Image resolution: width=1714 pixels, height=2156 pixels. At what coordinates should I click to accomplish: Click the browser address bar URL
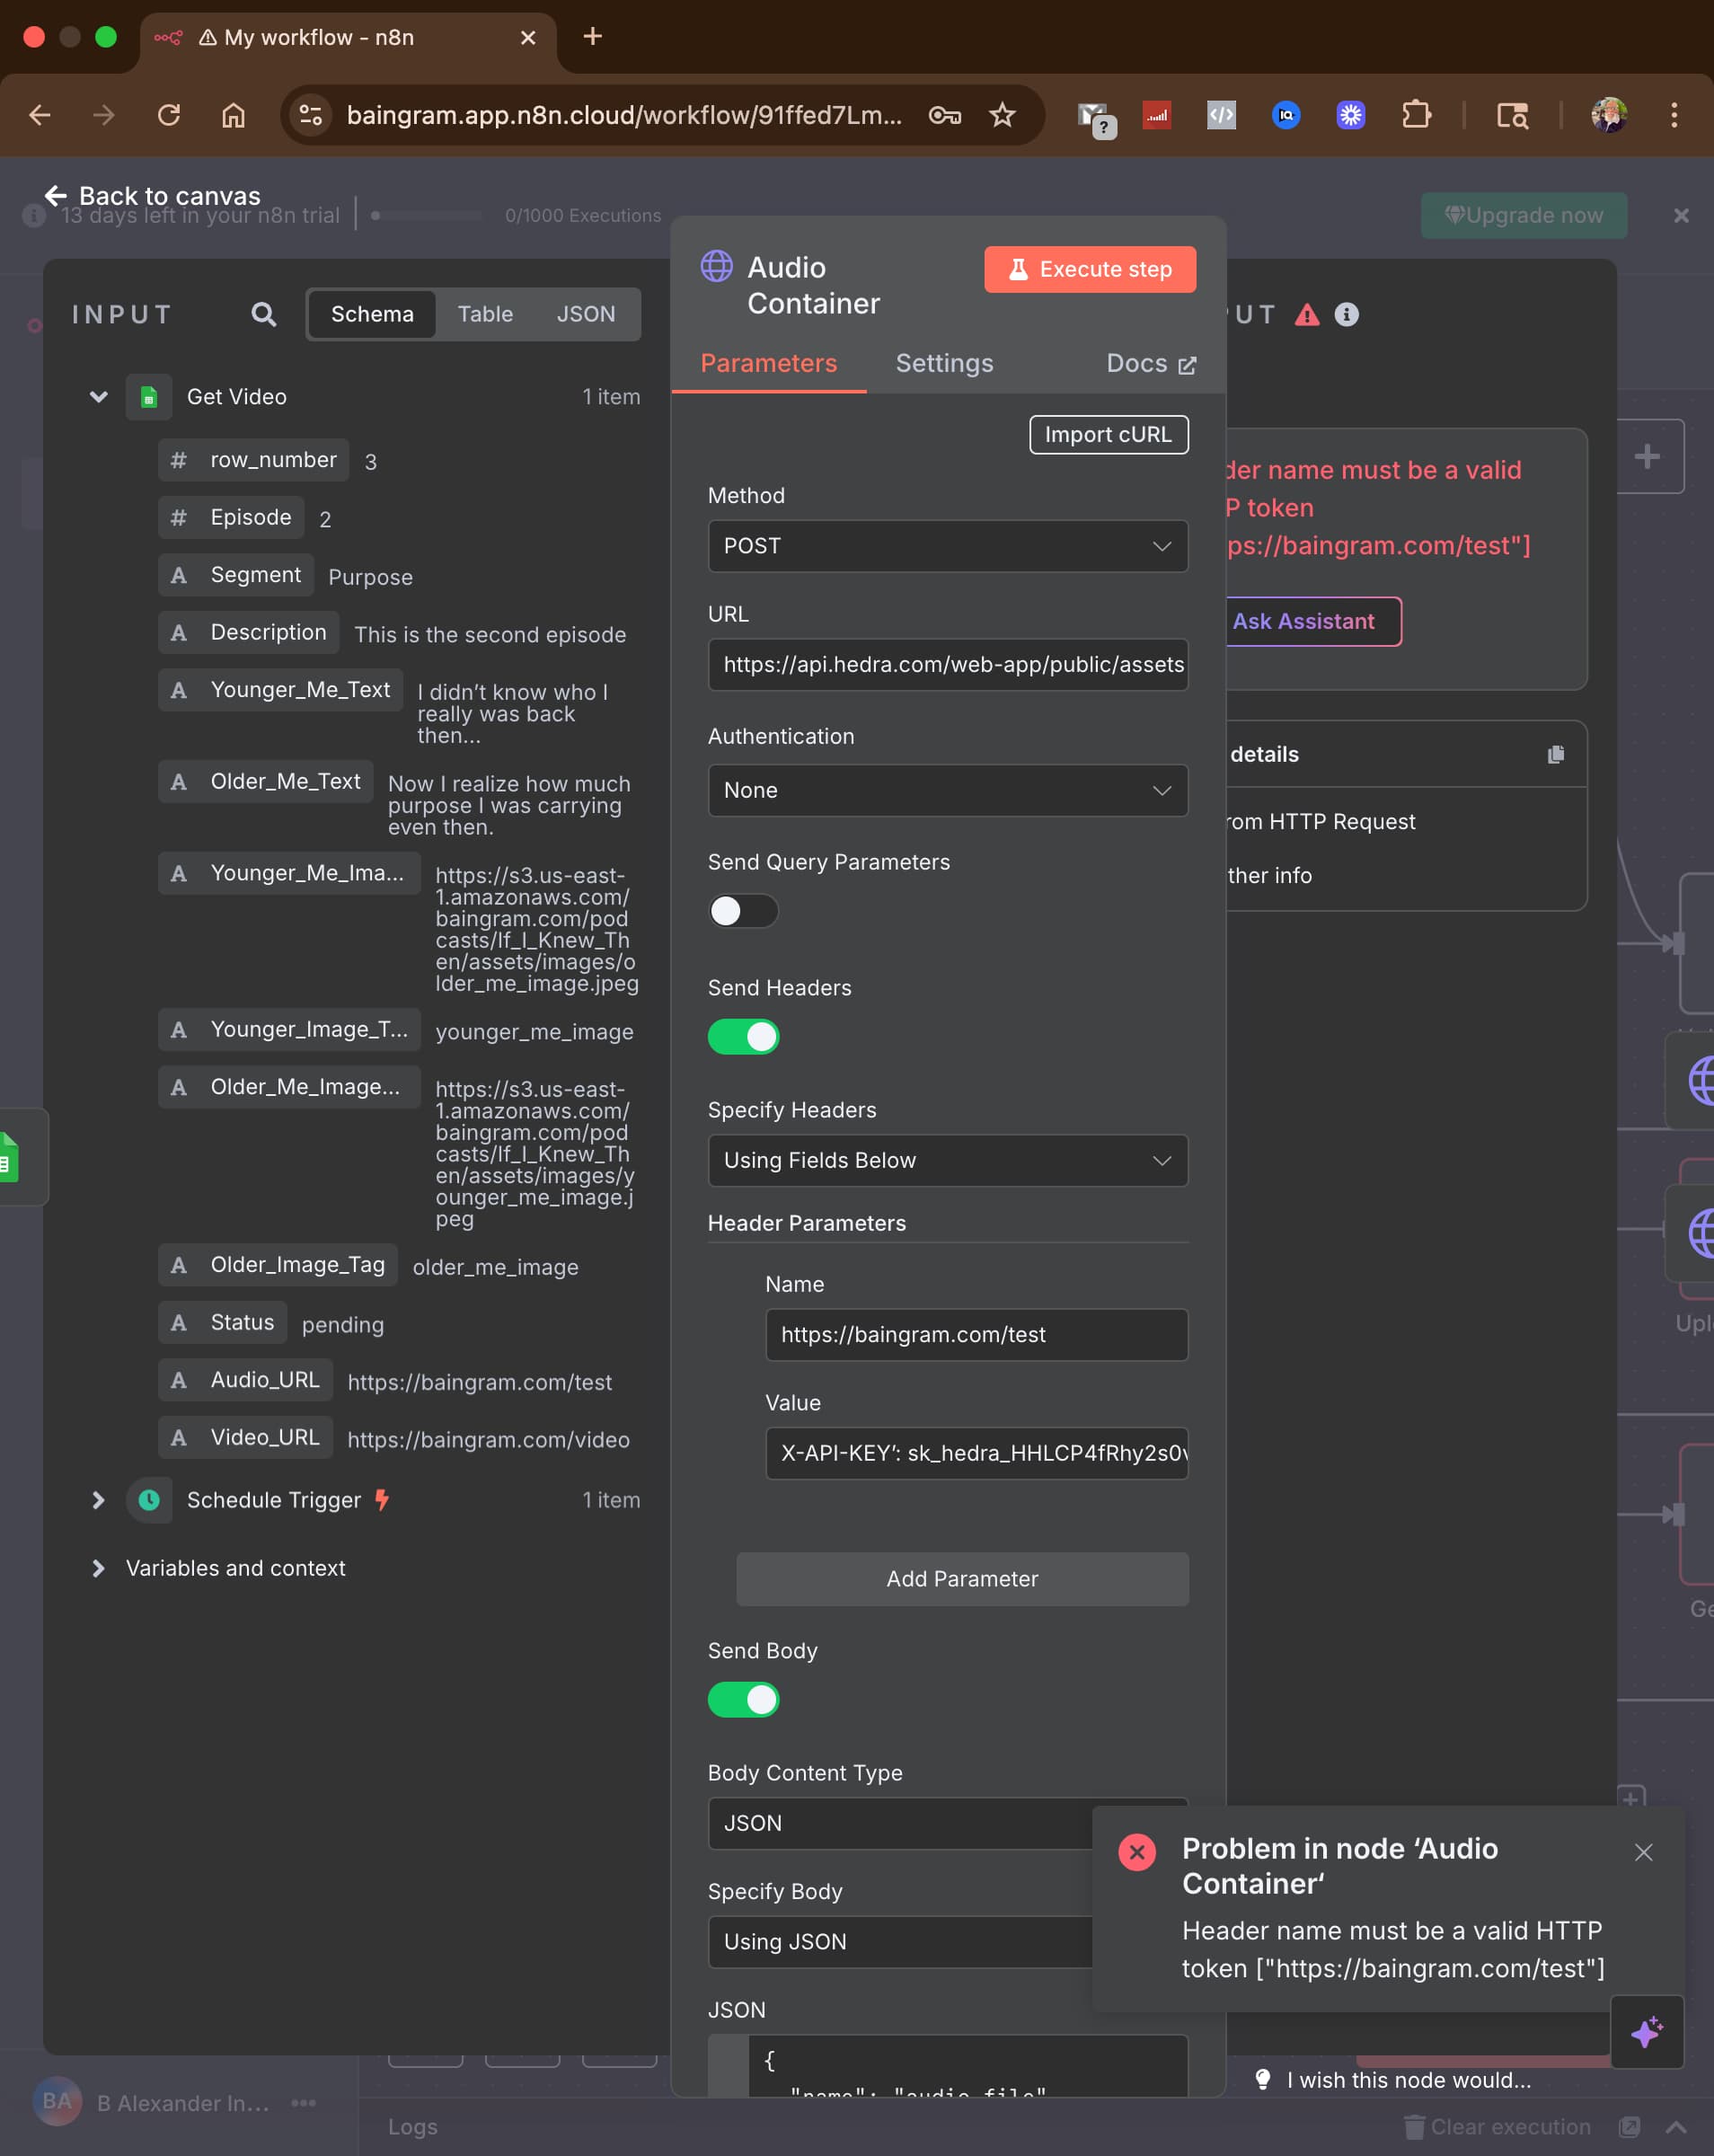click(624, 115)
